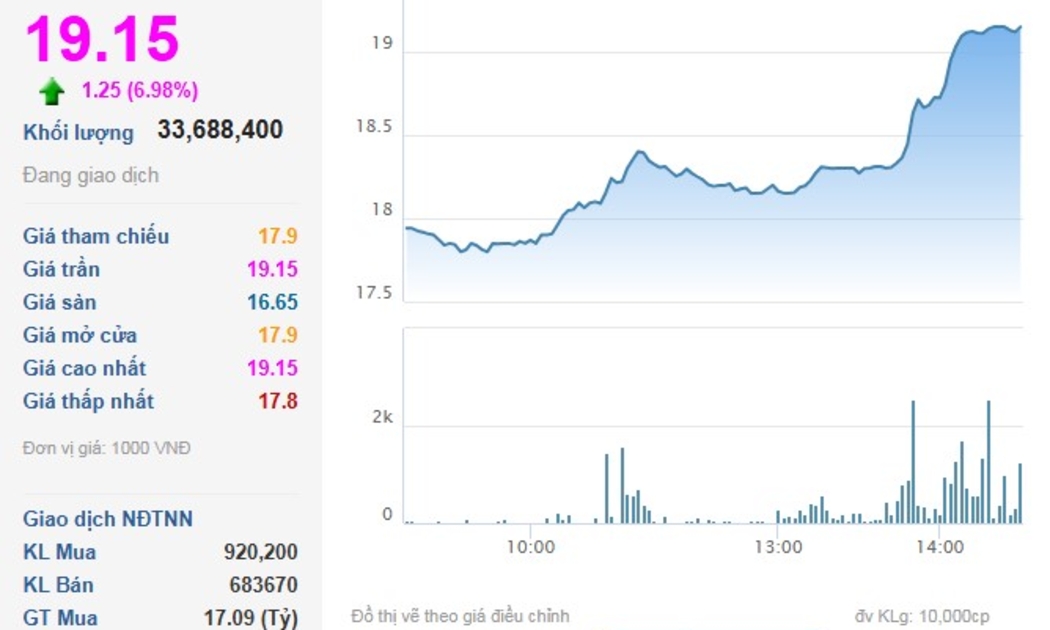Click the green up arrow icon
The image size is (1050, 630).
(x=51, y=92)
